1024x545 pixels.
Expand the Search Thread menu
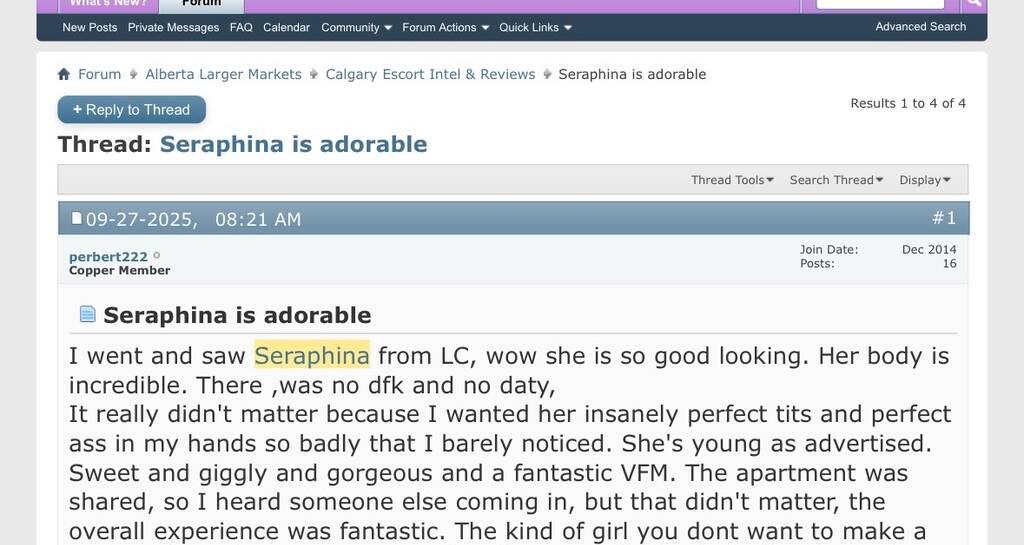pos(836,180)
